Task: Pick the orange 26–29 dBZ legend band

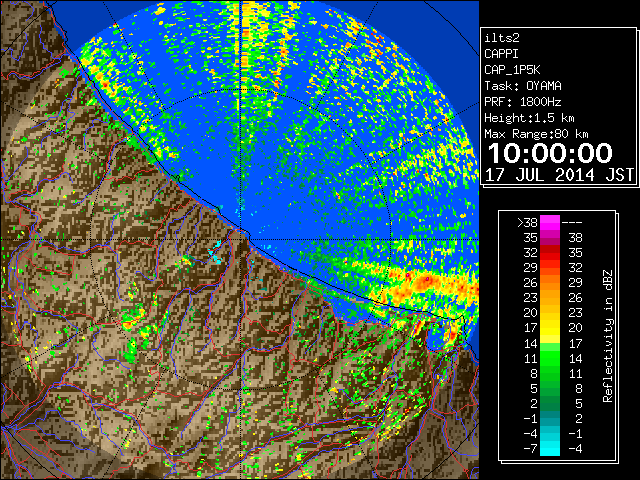Action: coord(550,282)
